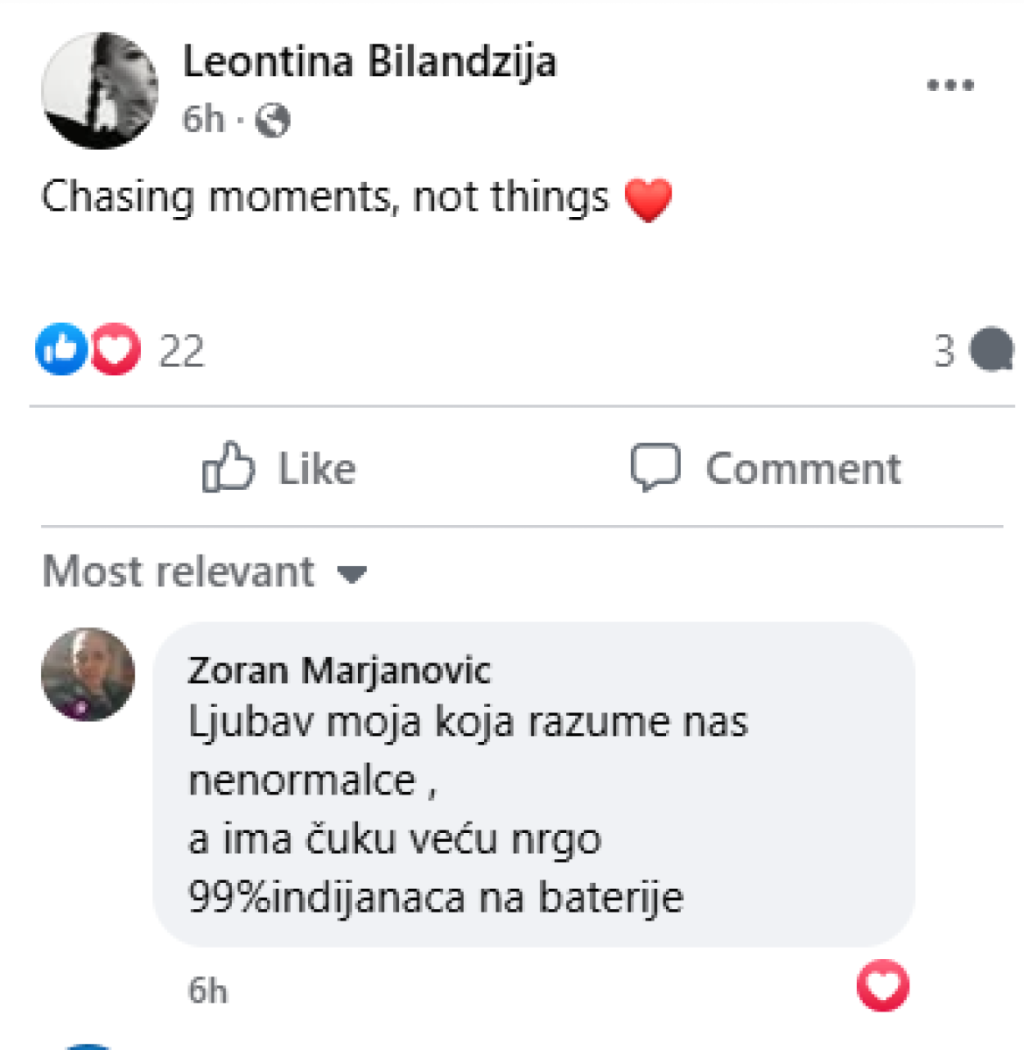Open Zoran Marjanovic's profile picture
This screenshot has width=1024, height=1050.
point(88,675)
